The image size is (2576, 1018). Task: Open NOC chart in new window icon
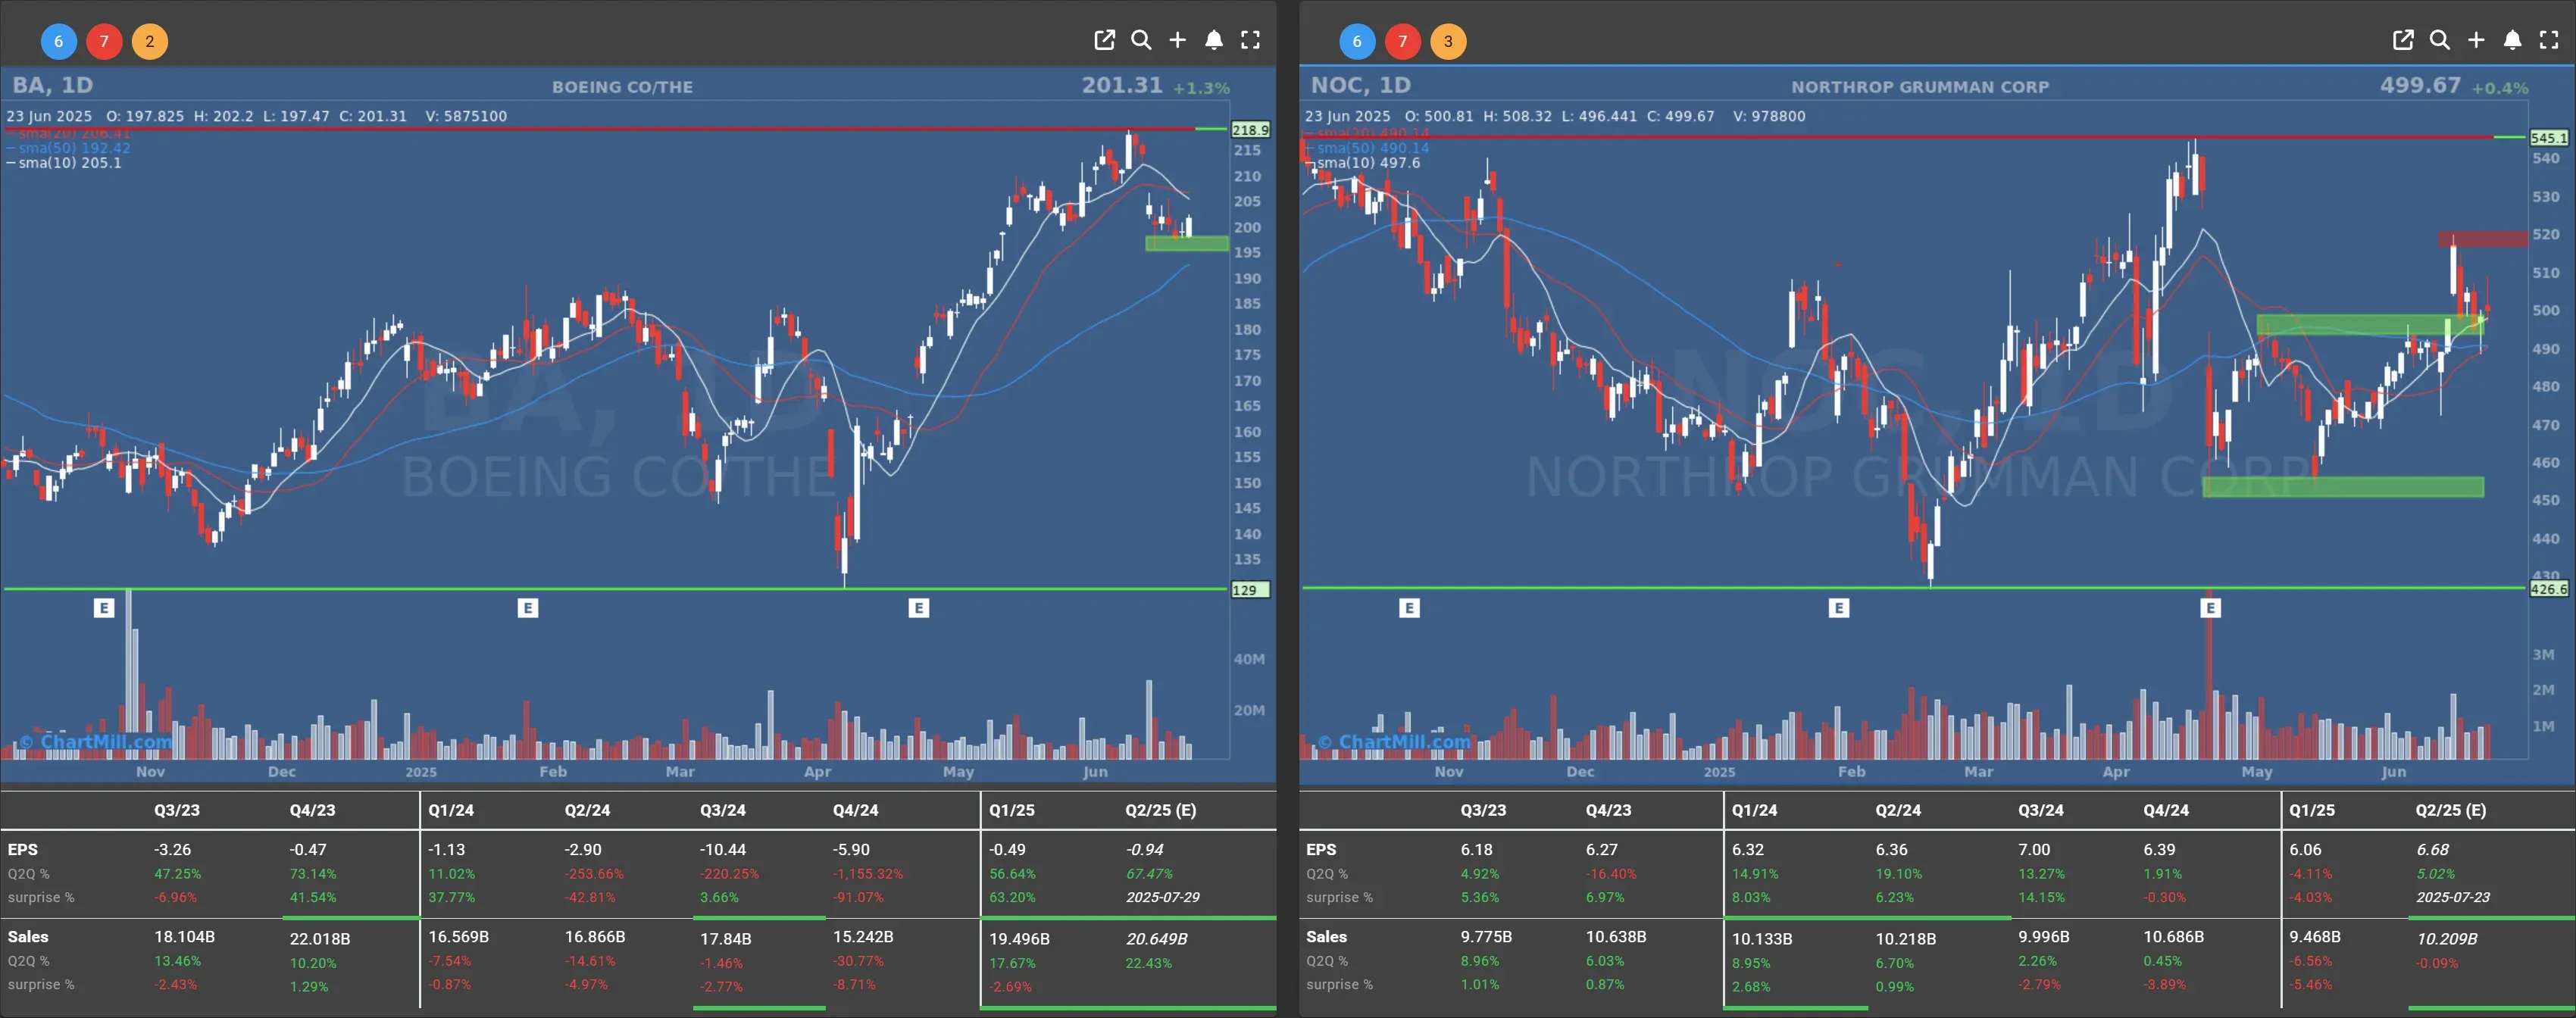pos(2403,40)
